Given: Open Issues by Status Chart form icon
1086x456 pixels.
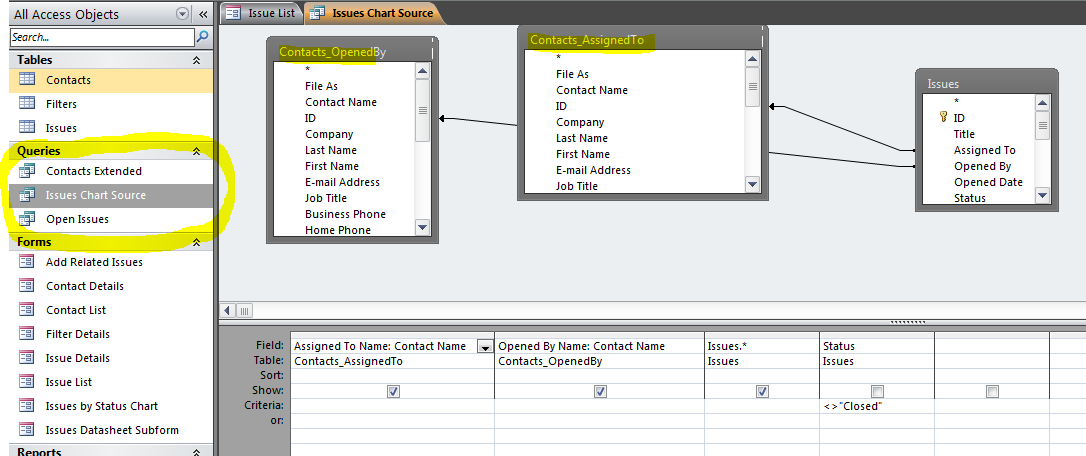Looking at the screenshot, I should 27,406.
